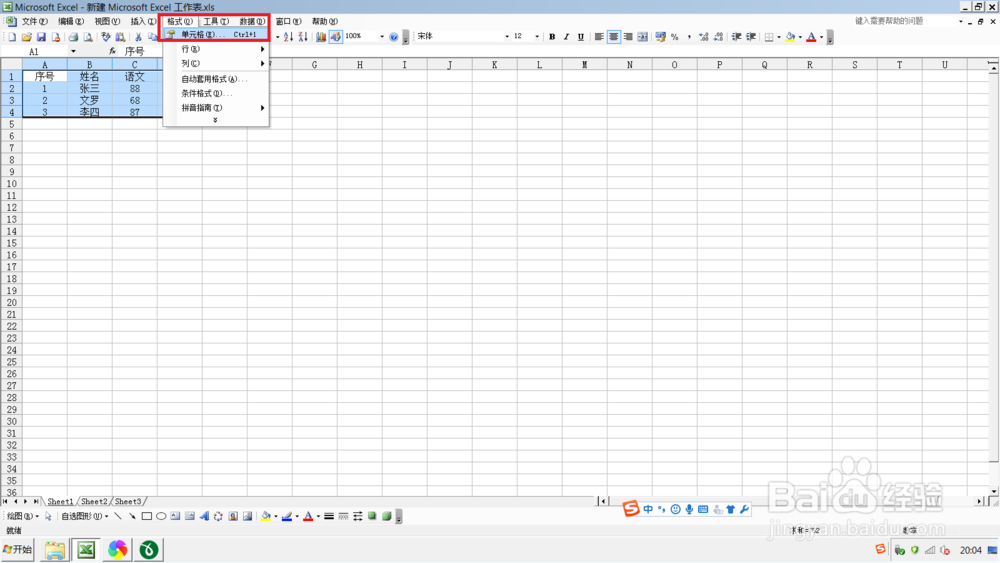Open the File menu
Screen dimensions: 1000x563
click(x=34, y=22)
